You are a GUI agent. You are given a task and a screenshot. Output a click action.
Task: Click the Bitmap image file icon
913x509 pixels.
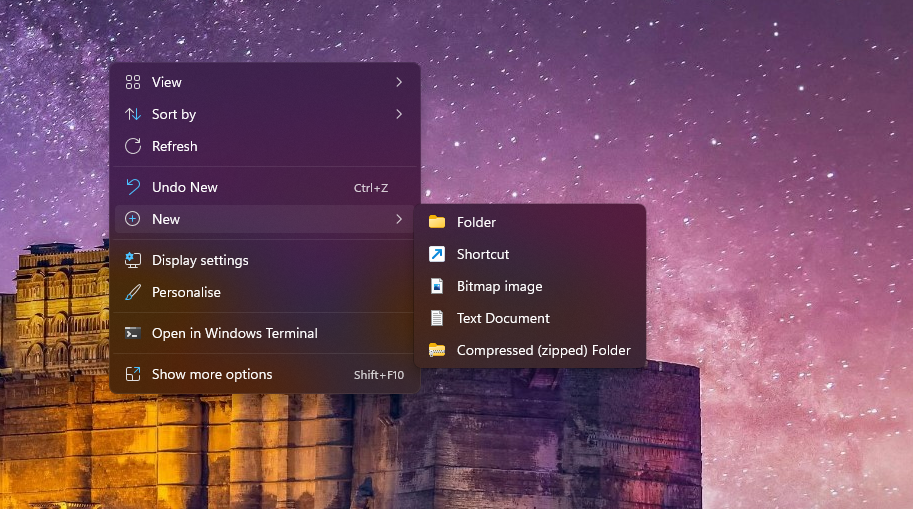(x=437, y=286)
